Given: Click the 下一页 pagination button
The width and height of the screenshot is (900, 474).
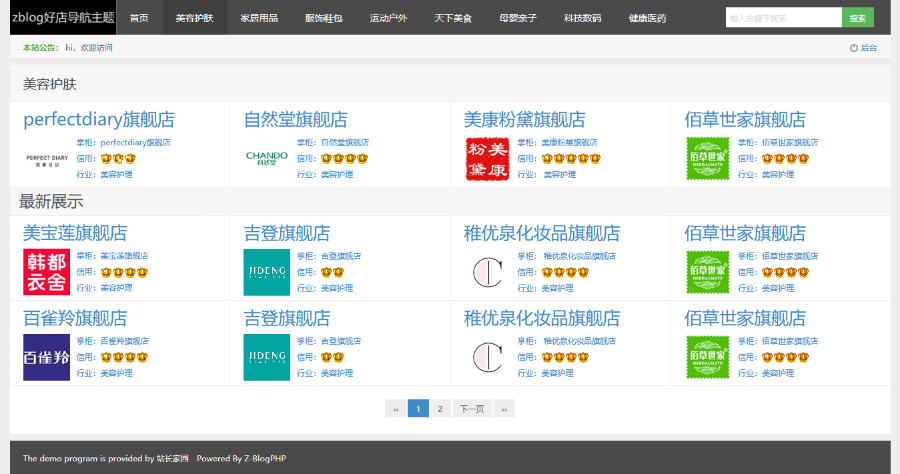Looking at the screenshot, I should [x=472, y=408].
